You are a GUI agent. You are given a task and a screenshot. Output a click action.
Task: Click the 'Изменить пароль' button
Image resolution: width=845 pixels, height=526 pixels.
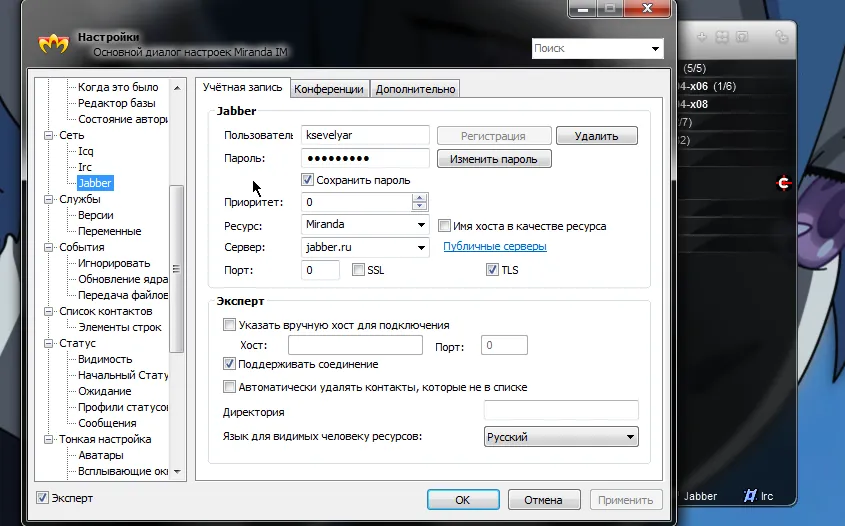tap(494, 159)
